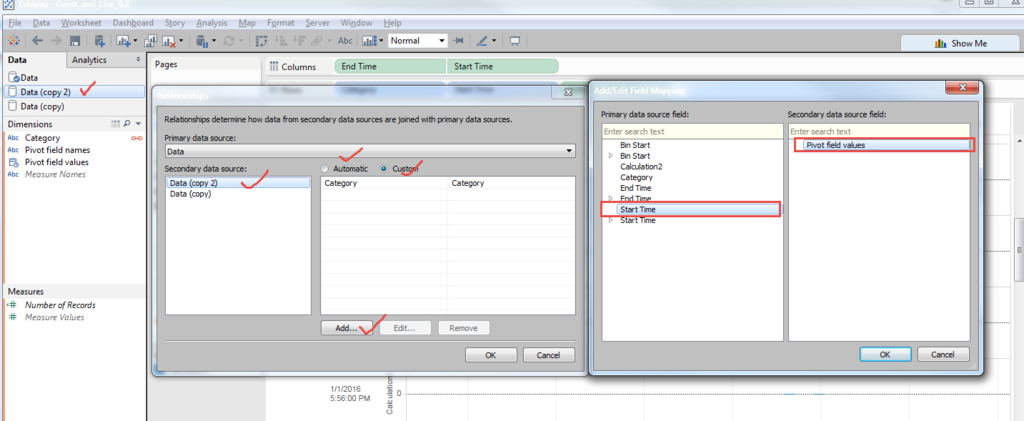Click the Presentation Mode screen icon
The image size is (1024, 421).
coord(515,41)
